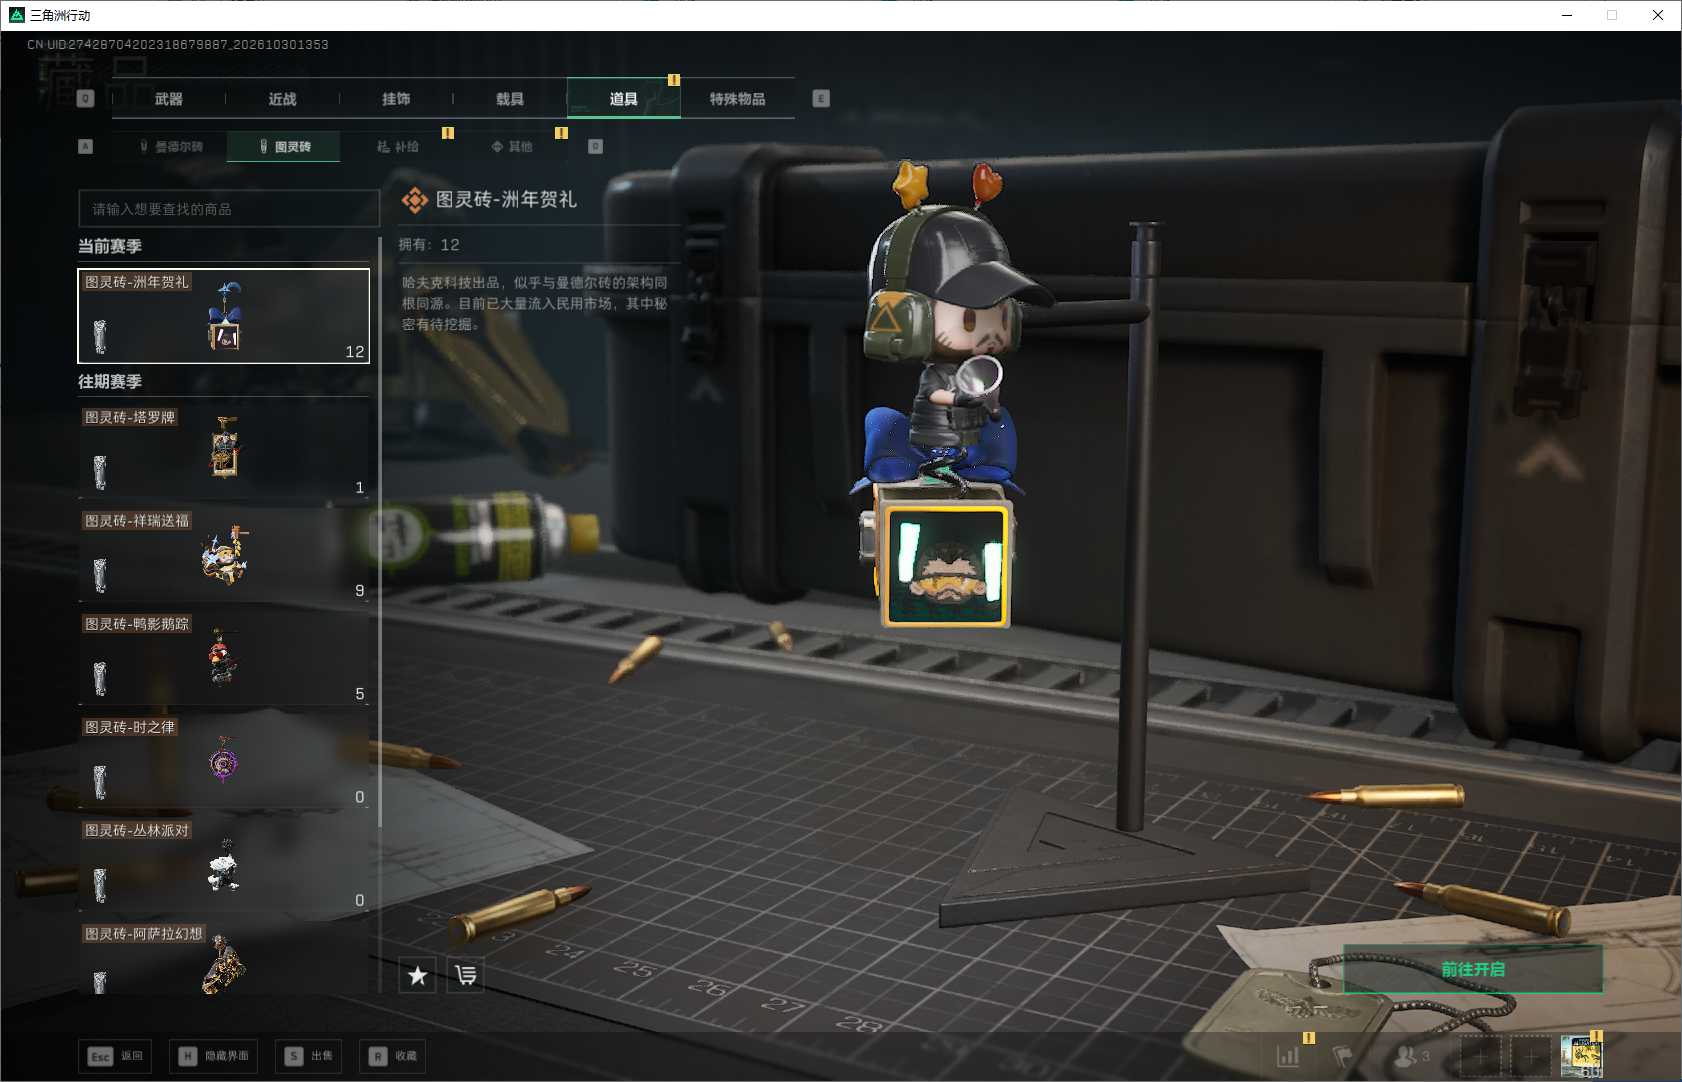Click the flag icon in bottom bar
The image size is (1682, 1082).
(1344, 1056)
